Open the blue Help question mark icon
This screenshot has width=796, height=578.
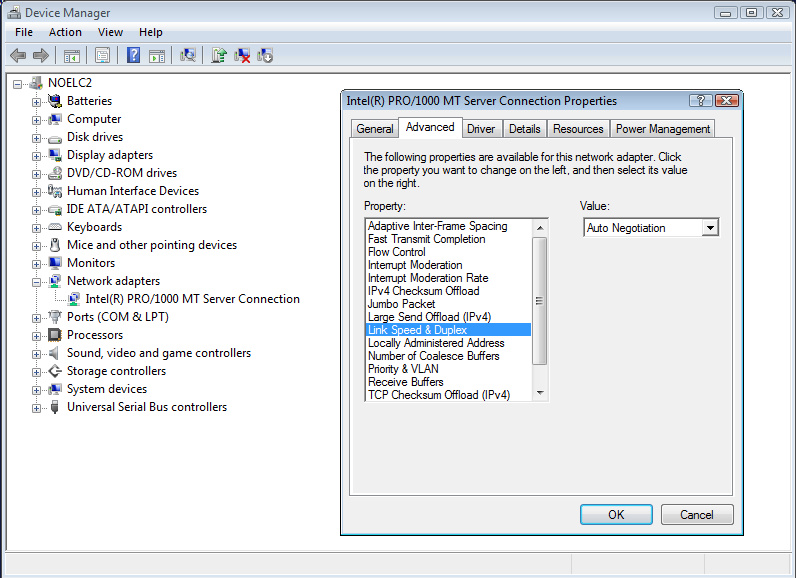[x=133, y=55]
